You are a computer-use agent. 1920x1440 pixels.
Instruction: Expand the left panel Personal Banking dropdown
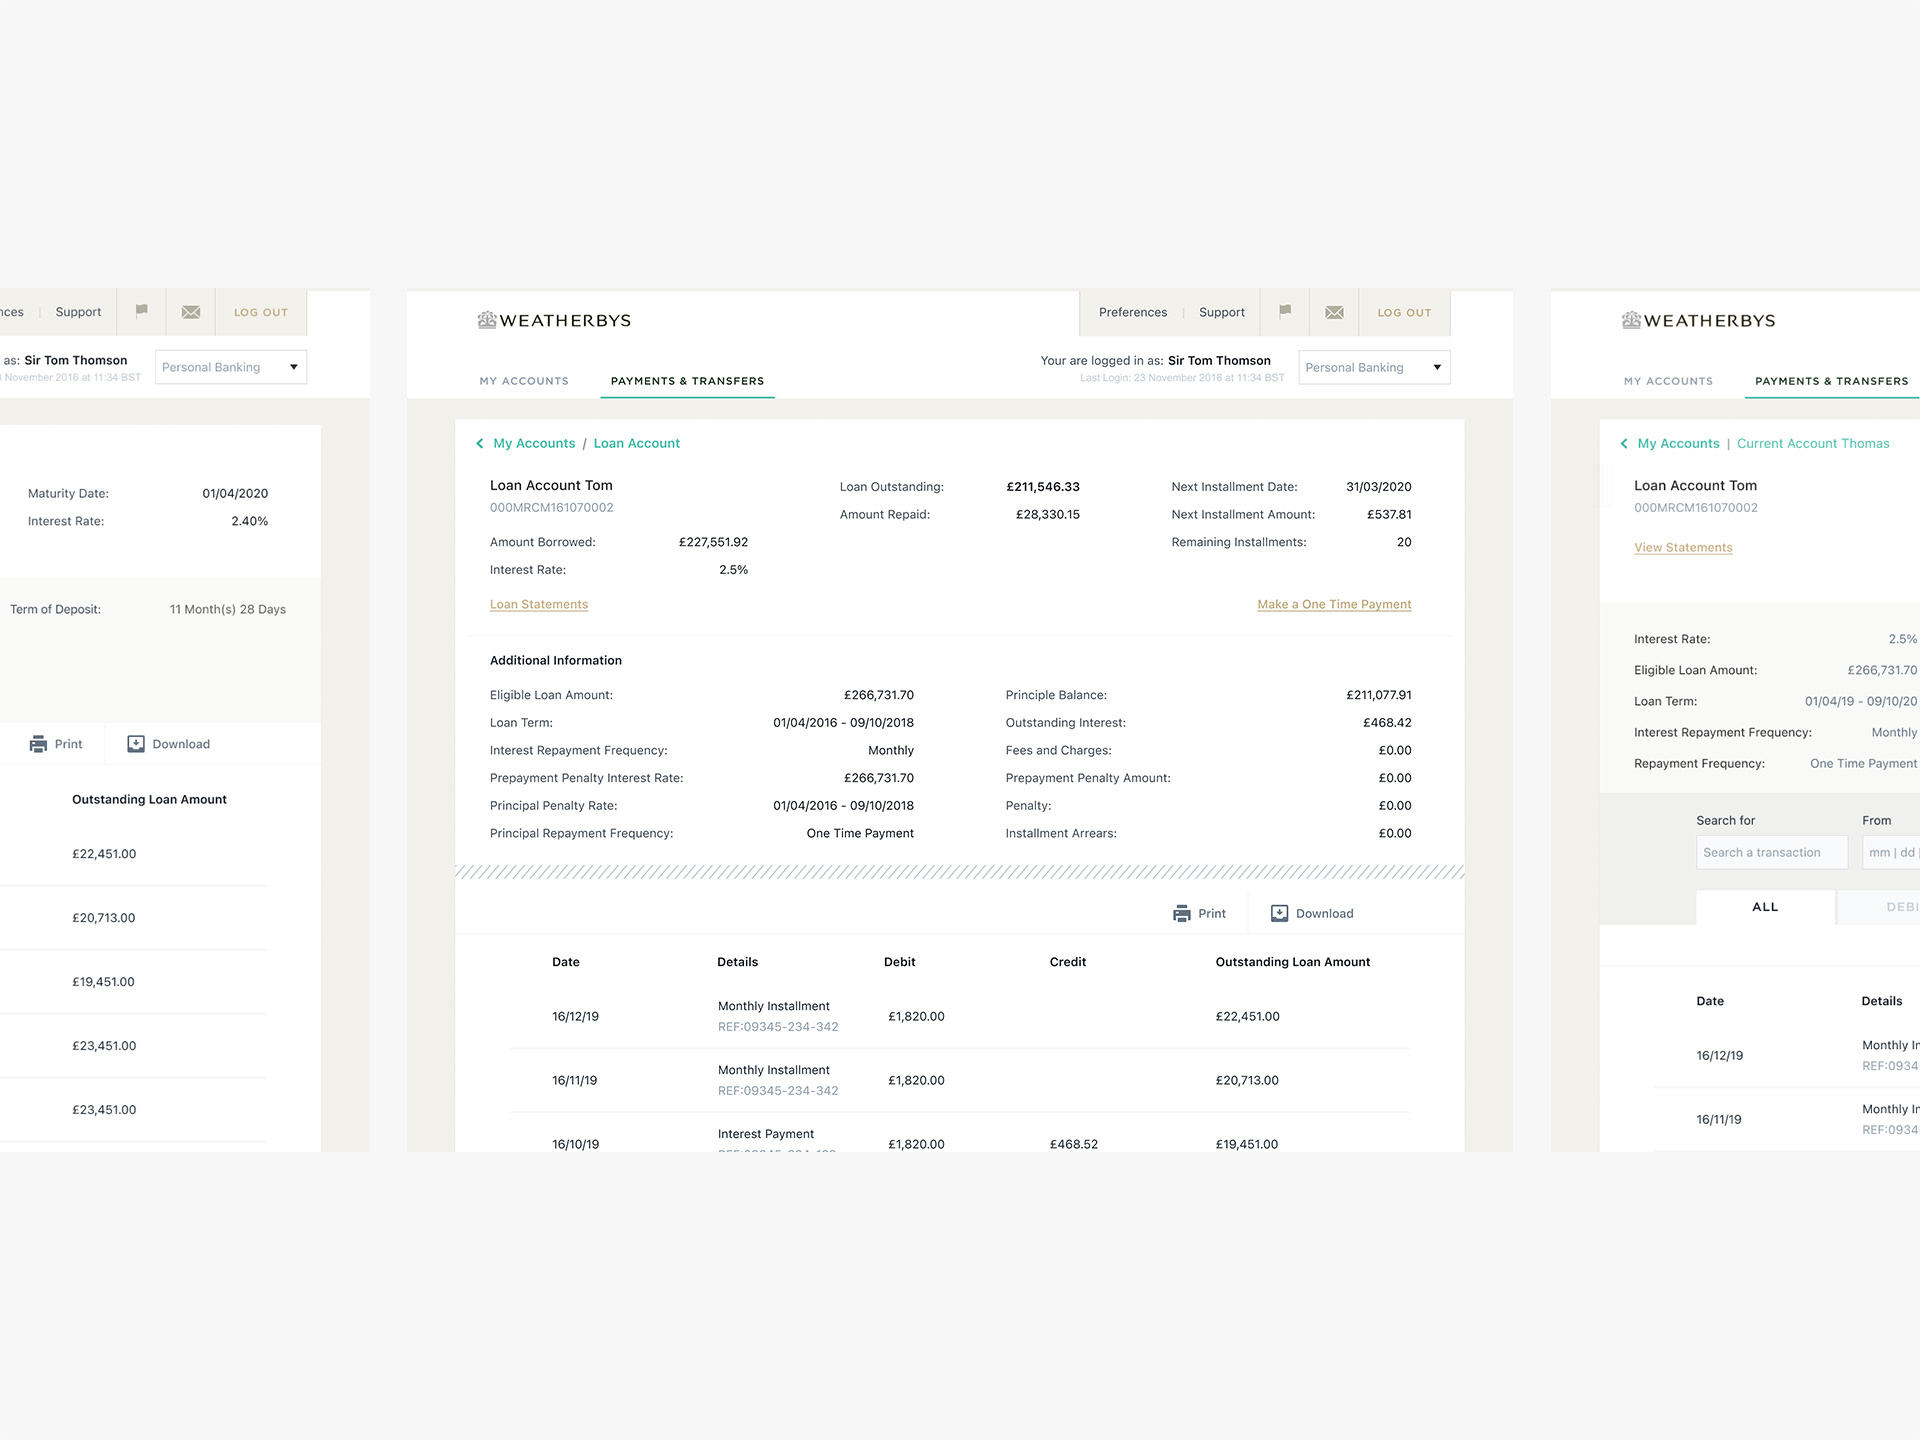tap(230, 368)
